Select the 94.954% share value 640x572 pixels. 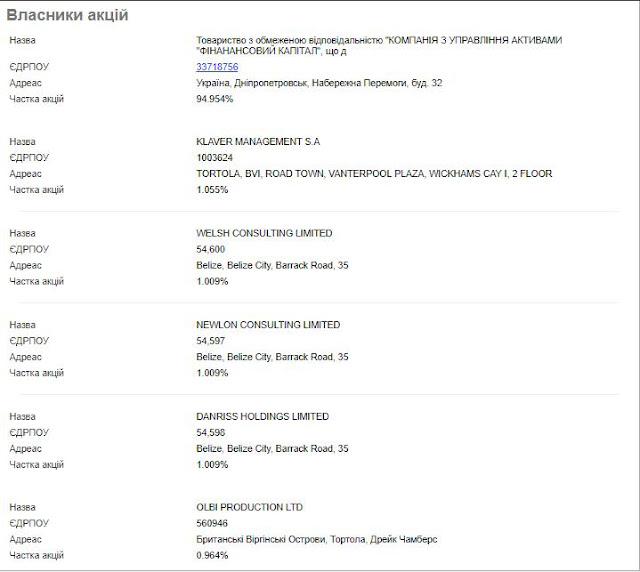[215, 99]
